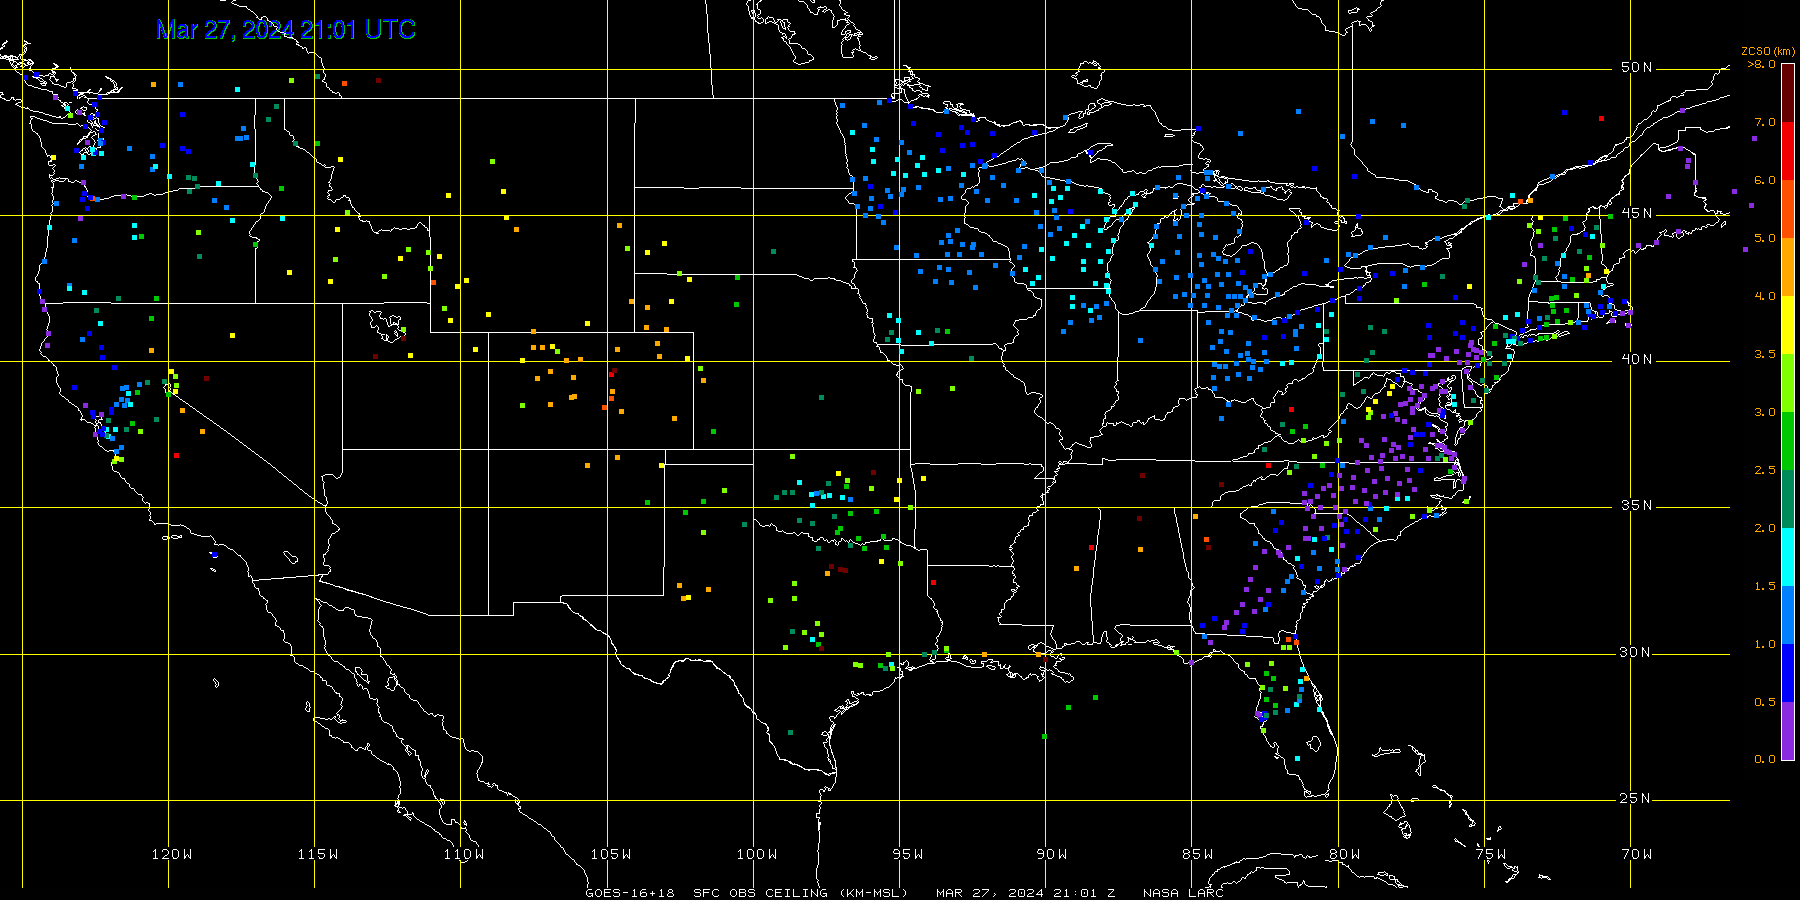This screenshot has width=1800, height=900.
Task: Select the 1.0 km legend label
Action: pyautogui.click(x=1765, y=644)
